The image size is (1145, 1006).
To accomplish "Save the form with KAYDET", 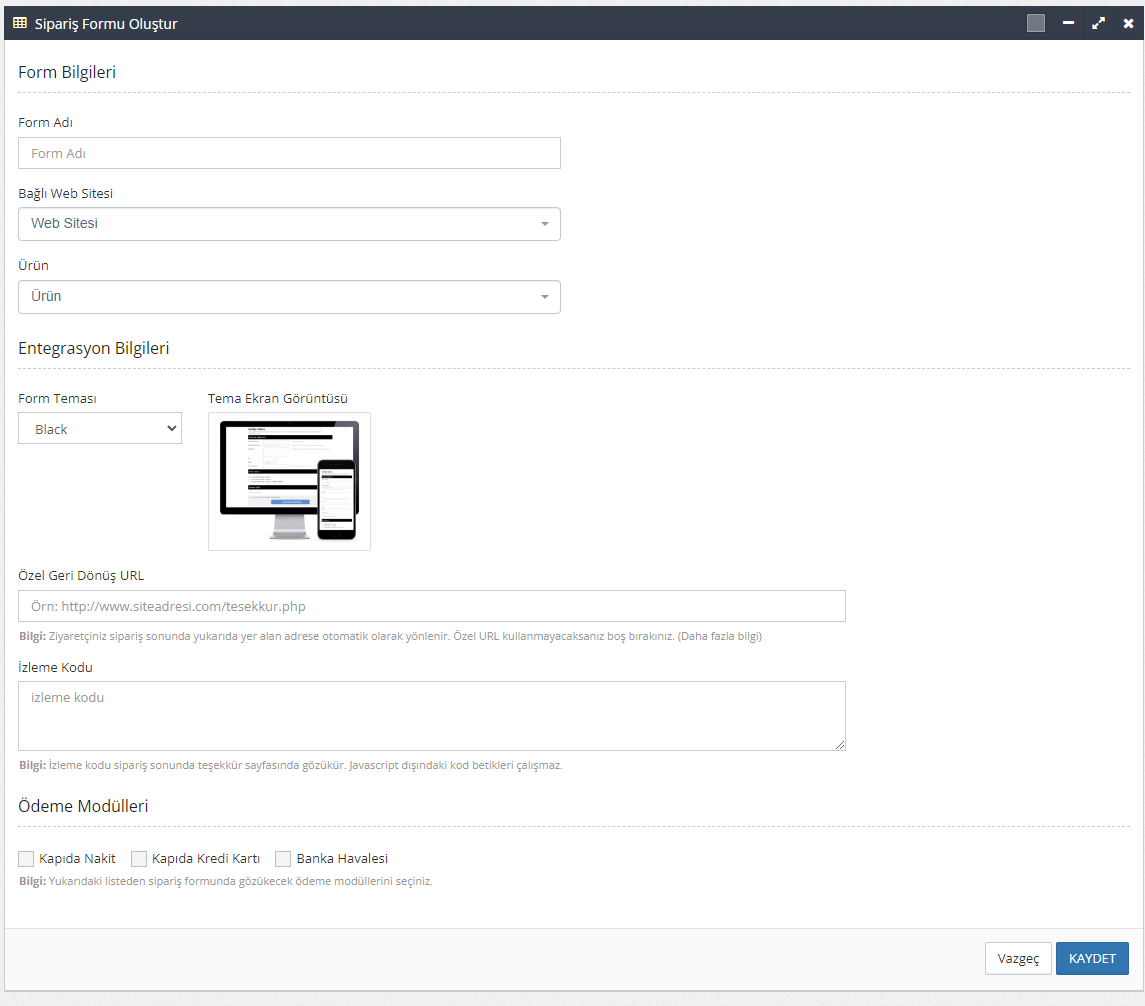I will (x=1092, y=958).
